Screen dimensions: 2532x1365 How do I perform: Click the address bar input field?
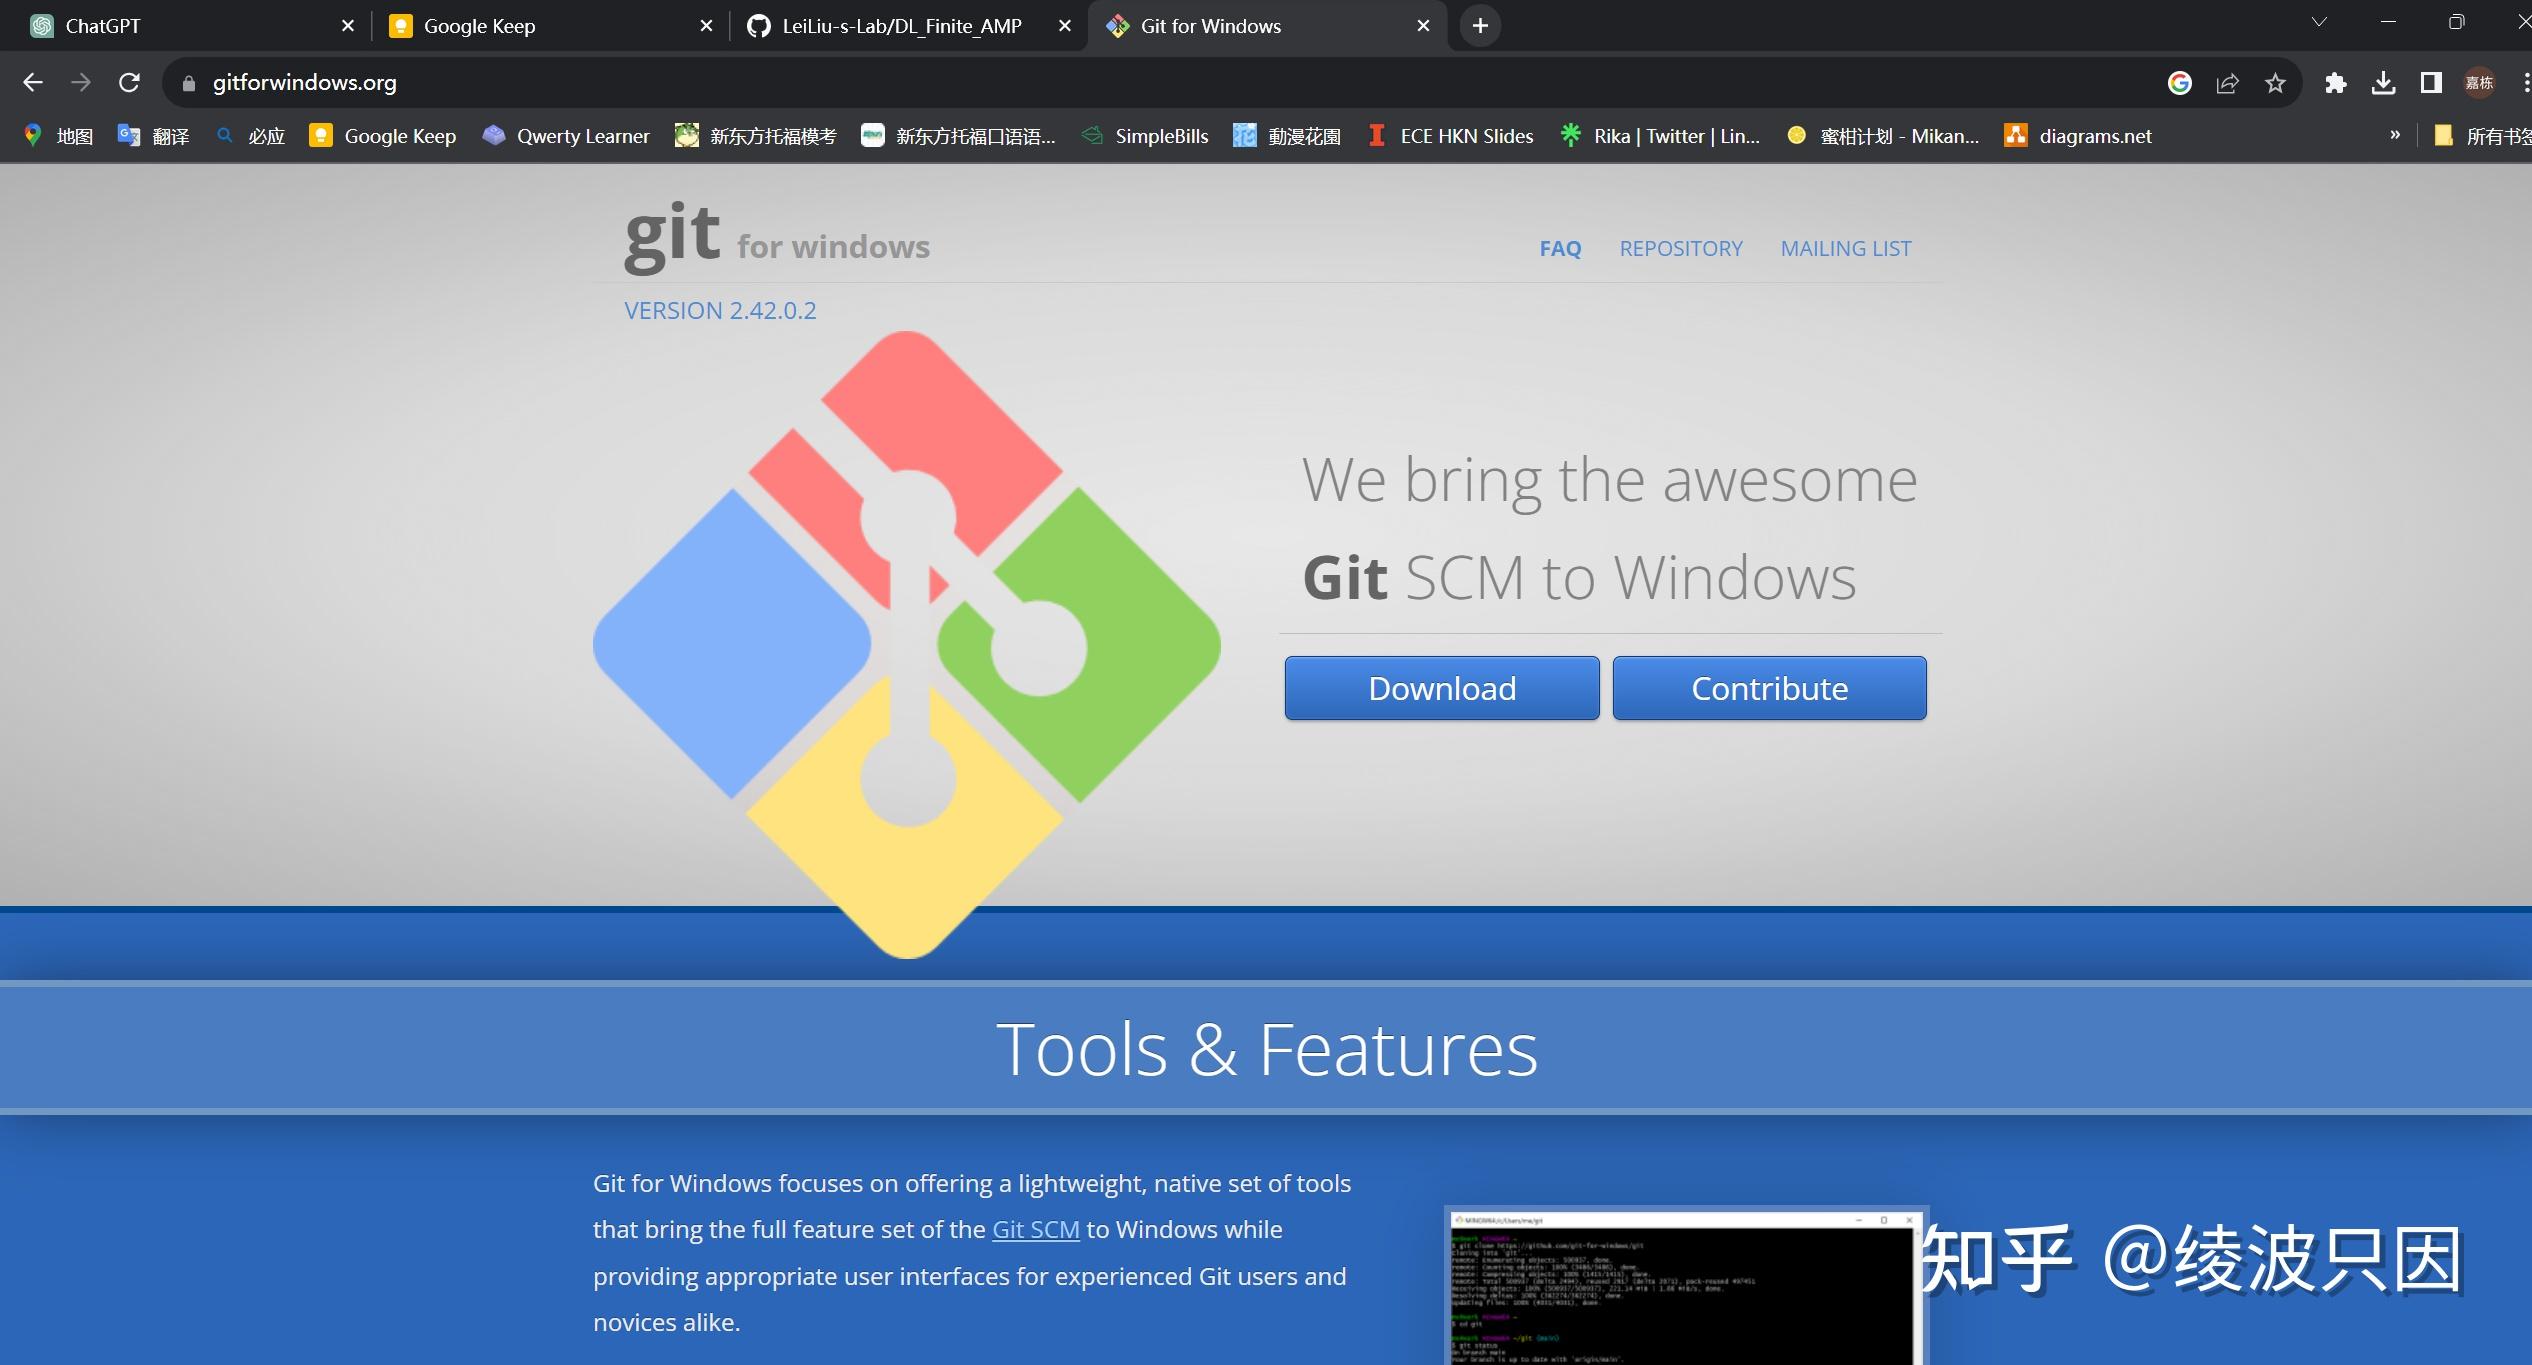tap(1164, 82)
